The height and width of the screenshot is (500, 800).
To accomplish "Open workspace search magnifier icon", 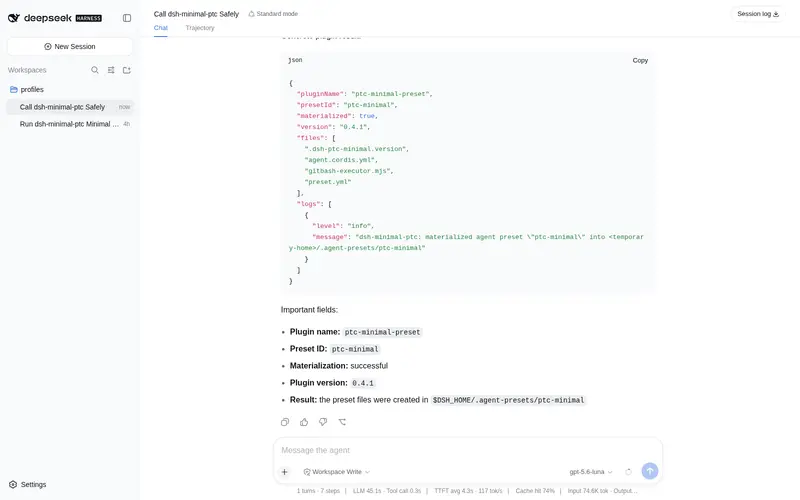I will click(95, 70).
